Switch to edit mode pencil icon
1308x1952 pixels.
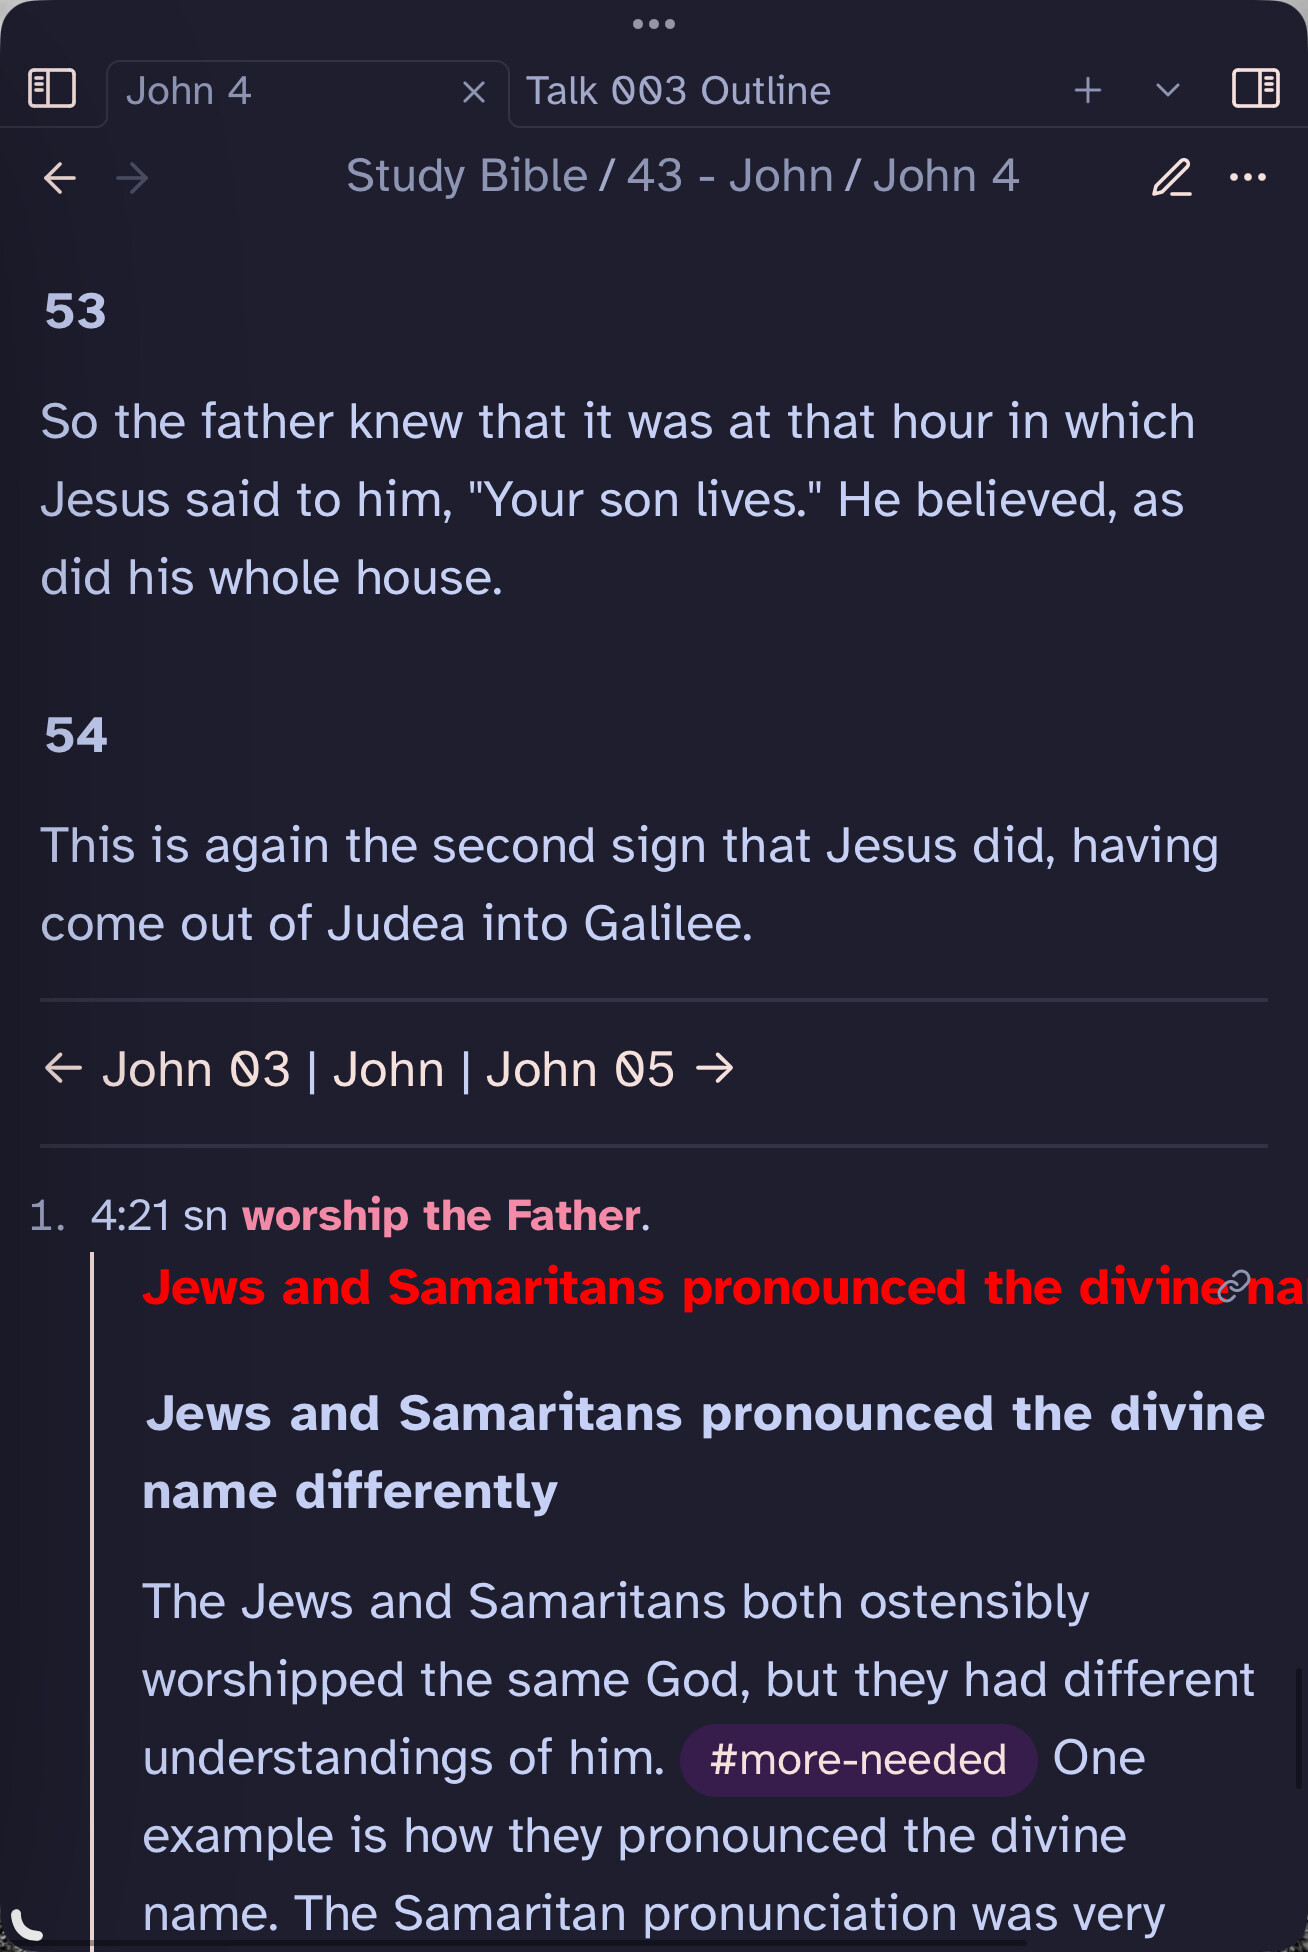point(1172,178)
